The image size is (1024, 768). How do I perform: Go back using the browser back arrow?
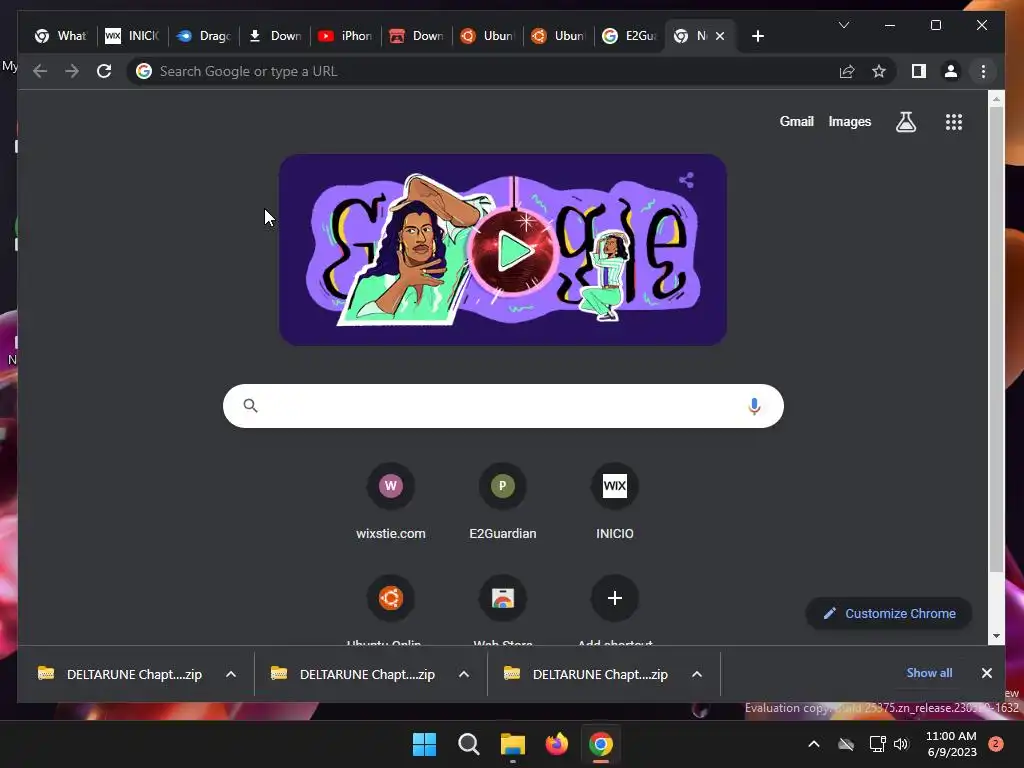tap(40, 71)
